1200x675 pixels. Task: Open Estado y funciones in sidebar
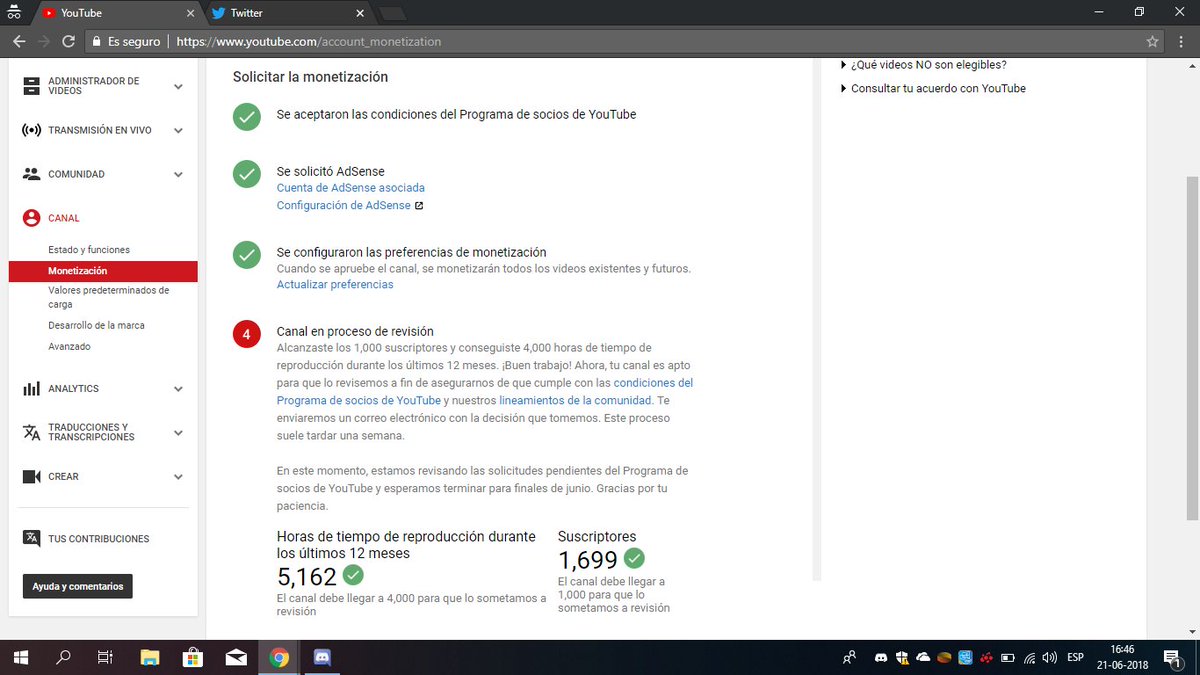[x=89, y=250]
